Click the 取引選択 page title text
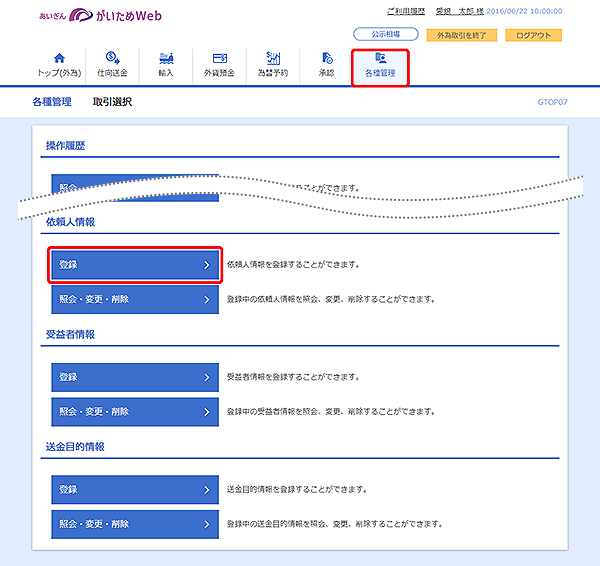 point(112,102)
